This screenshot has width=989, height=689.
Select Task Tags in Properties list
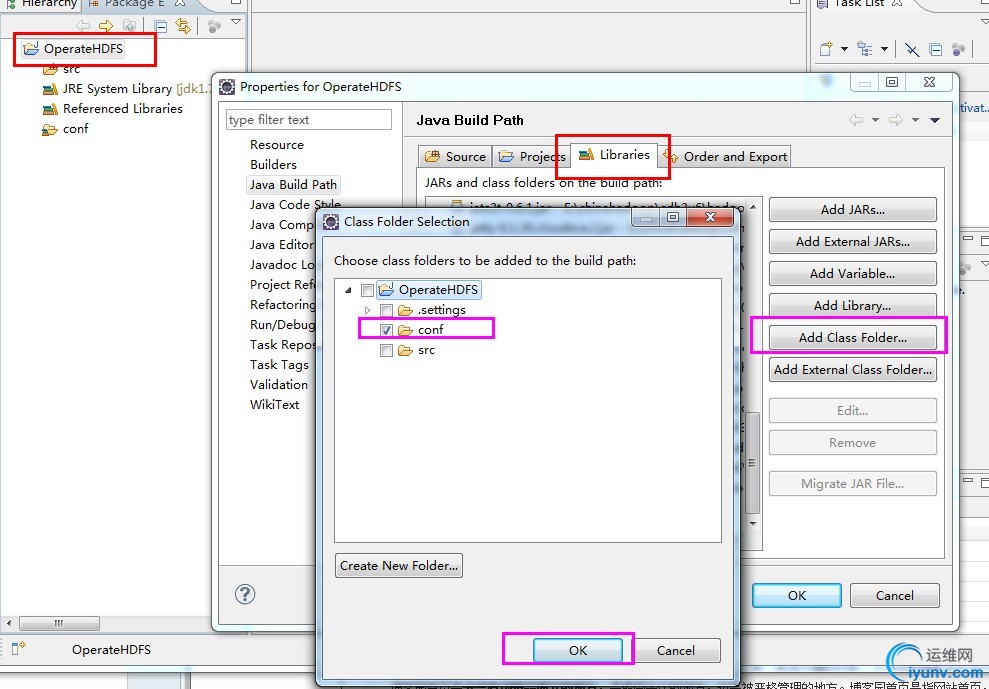[279, 365]
